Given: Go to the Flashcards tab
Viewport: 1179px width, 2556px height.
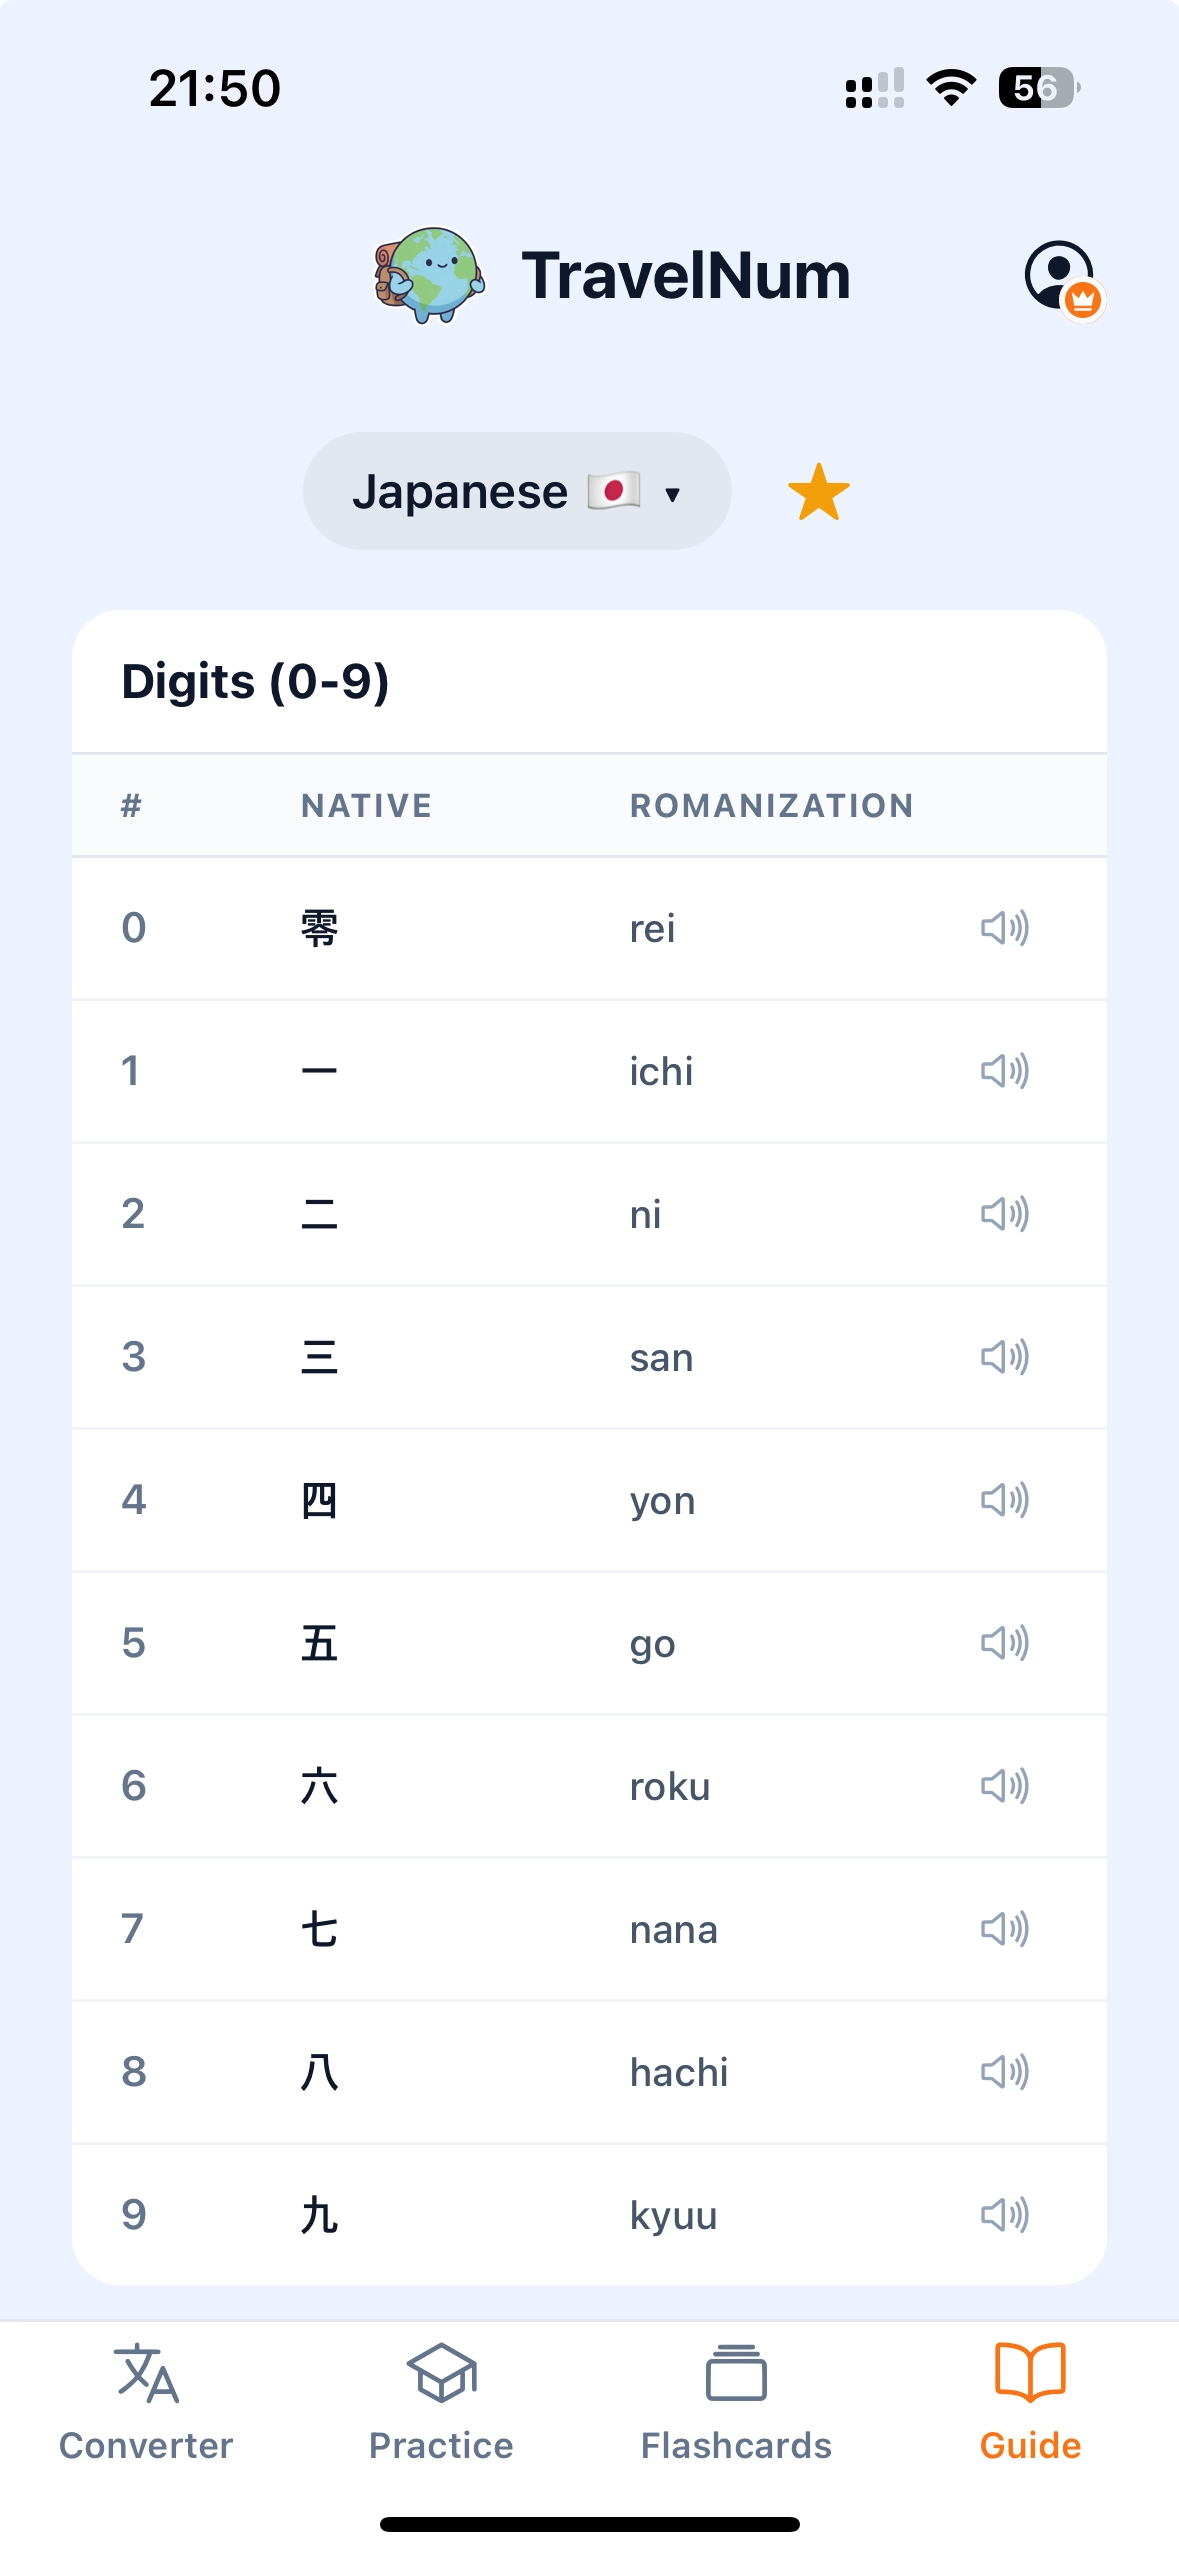Looking at the screenshot, I should [736, 2402].
